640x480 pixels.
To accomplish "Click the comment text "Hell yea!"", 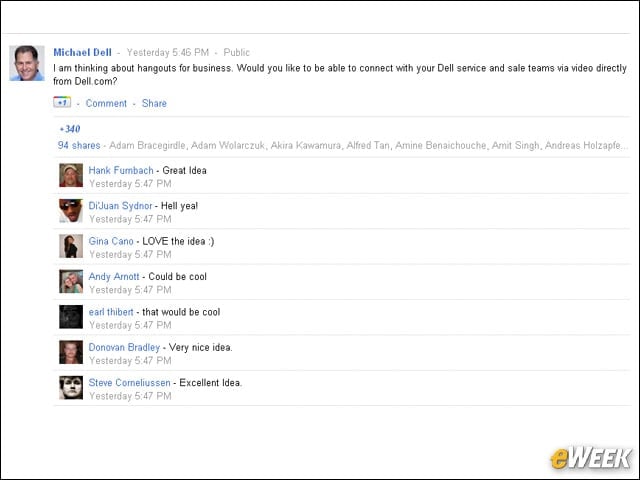I will pyautogui.click(x=180, y=206).
